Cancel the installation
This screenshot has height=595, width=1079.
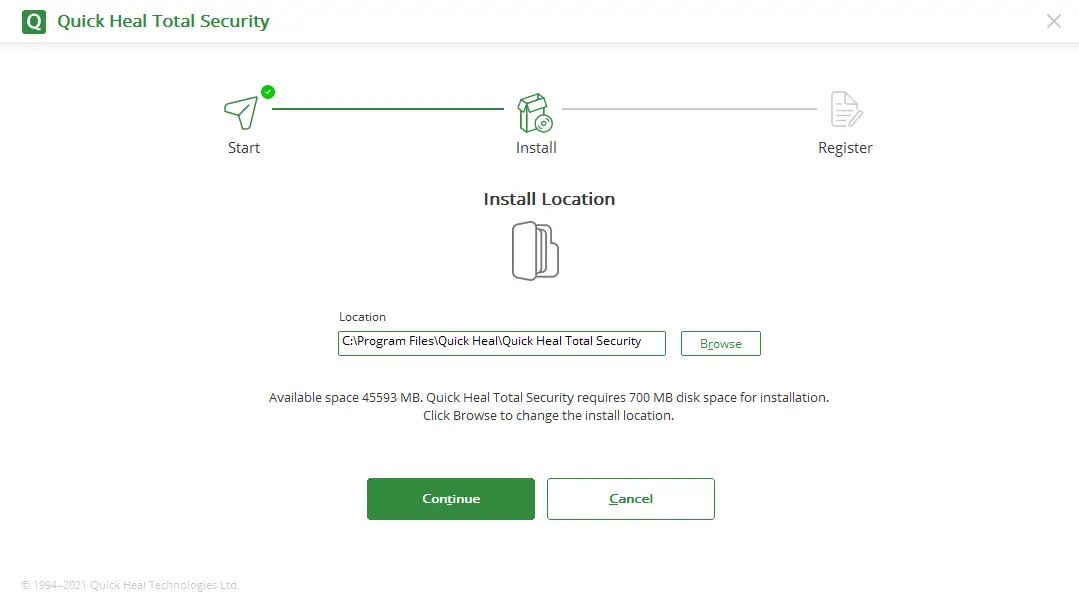click(630, 499)
